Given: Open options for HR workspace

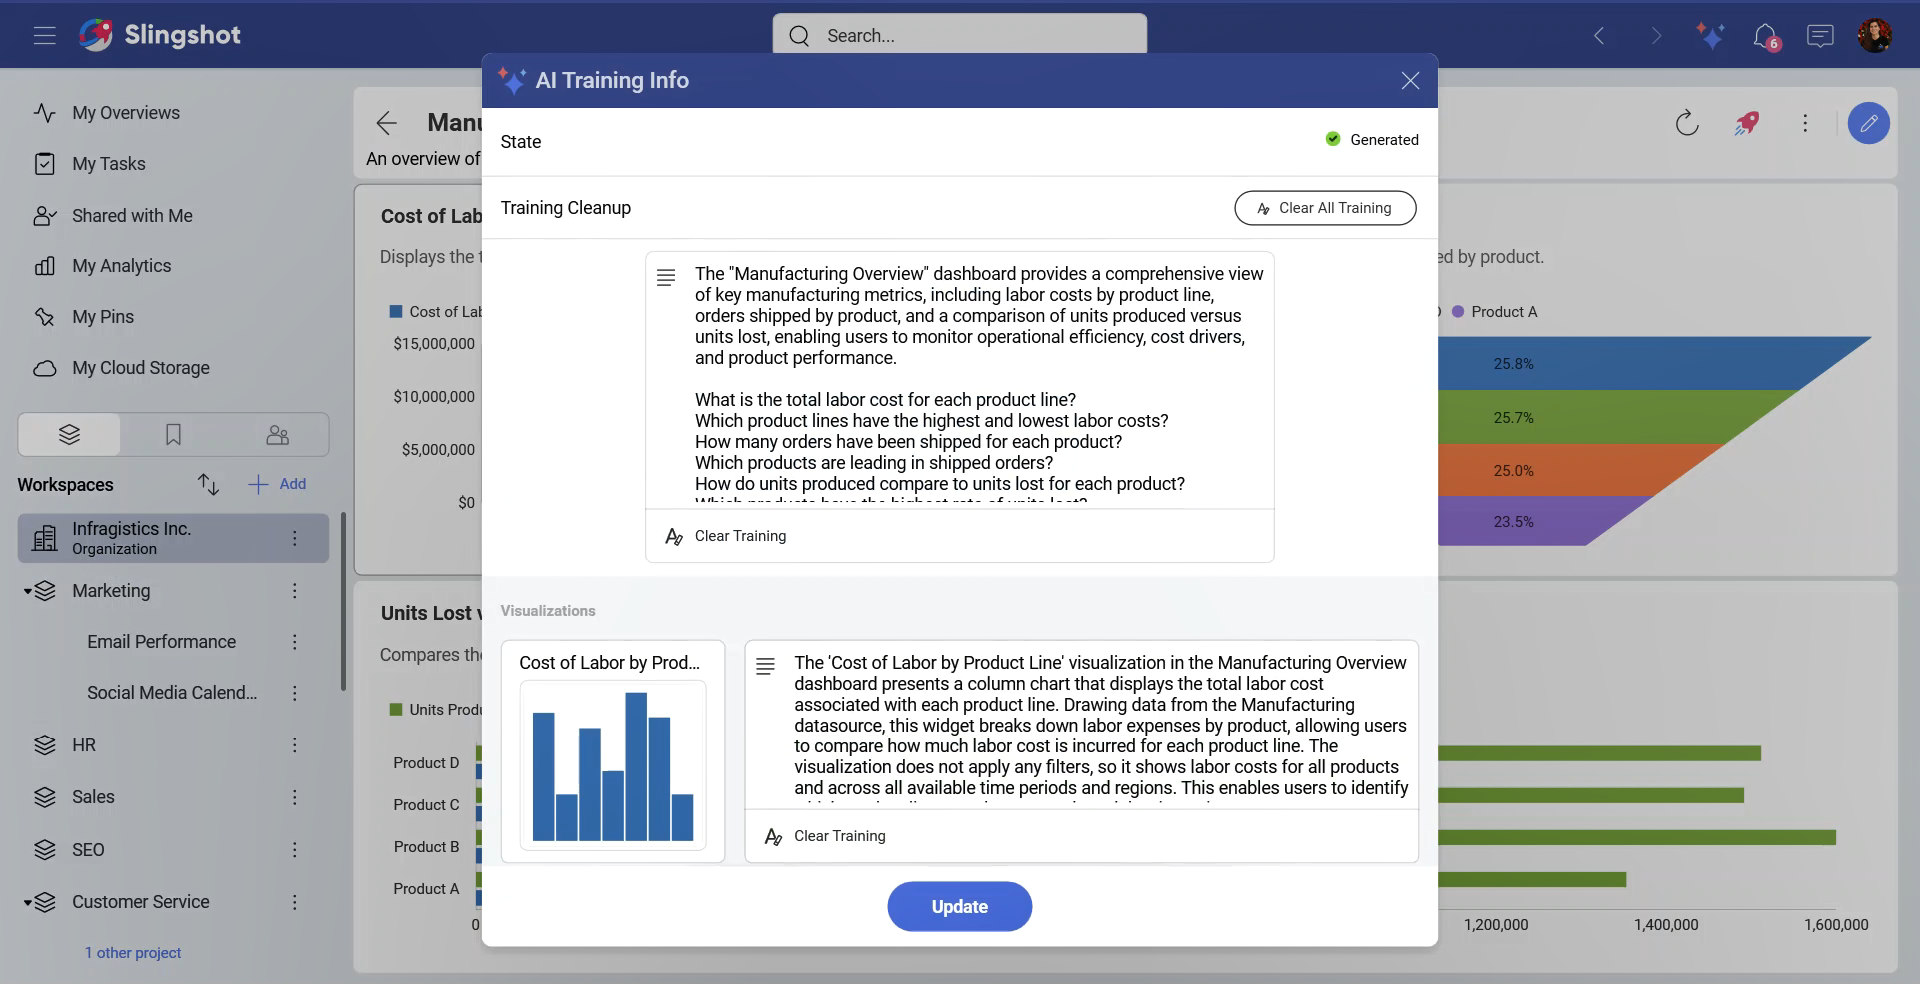Looking at the screenshot, I should 295,745.
